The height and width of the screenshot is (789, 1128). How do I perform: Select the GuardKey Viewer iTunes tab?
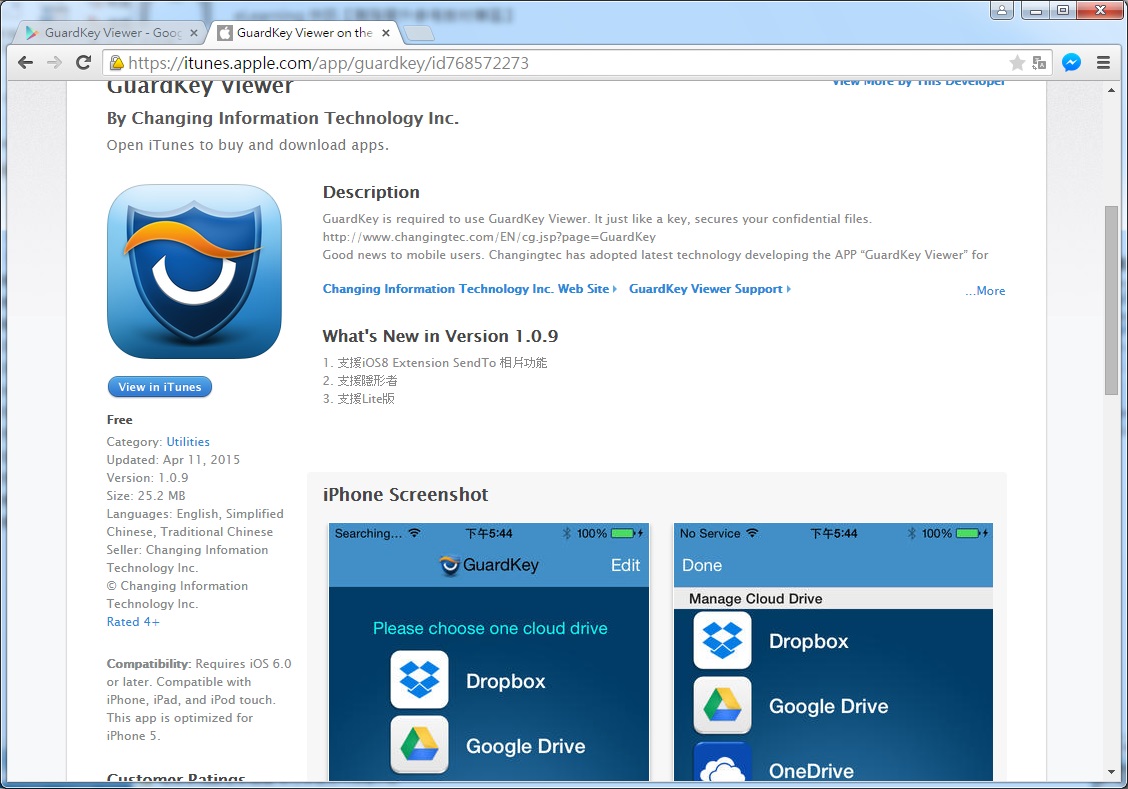click(302, 32)
